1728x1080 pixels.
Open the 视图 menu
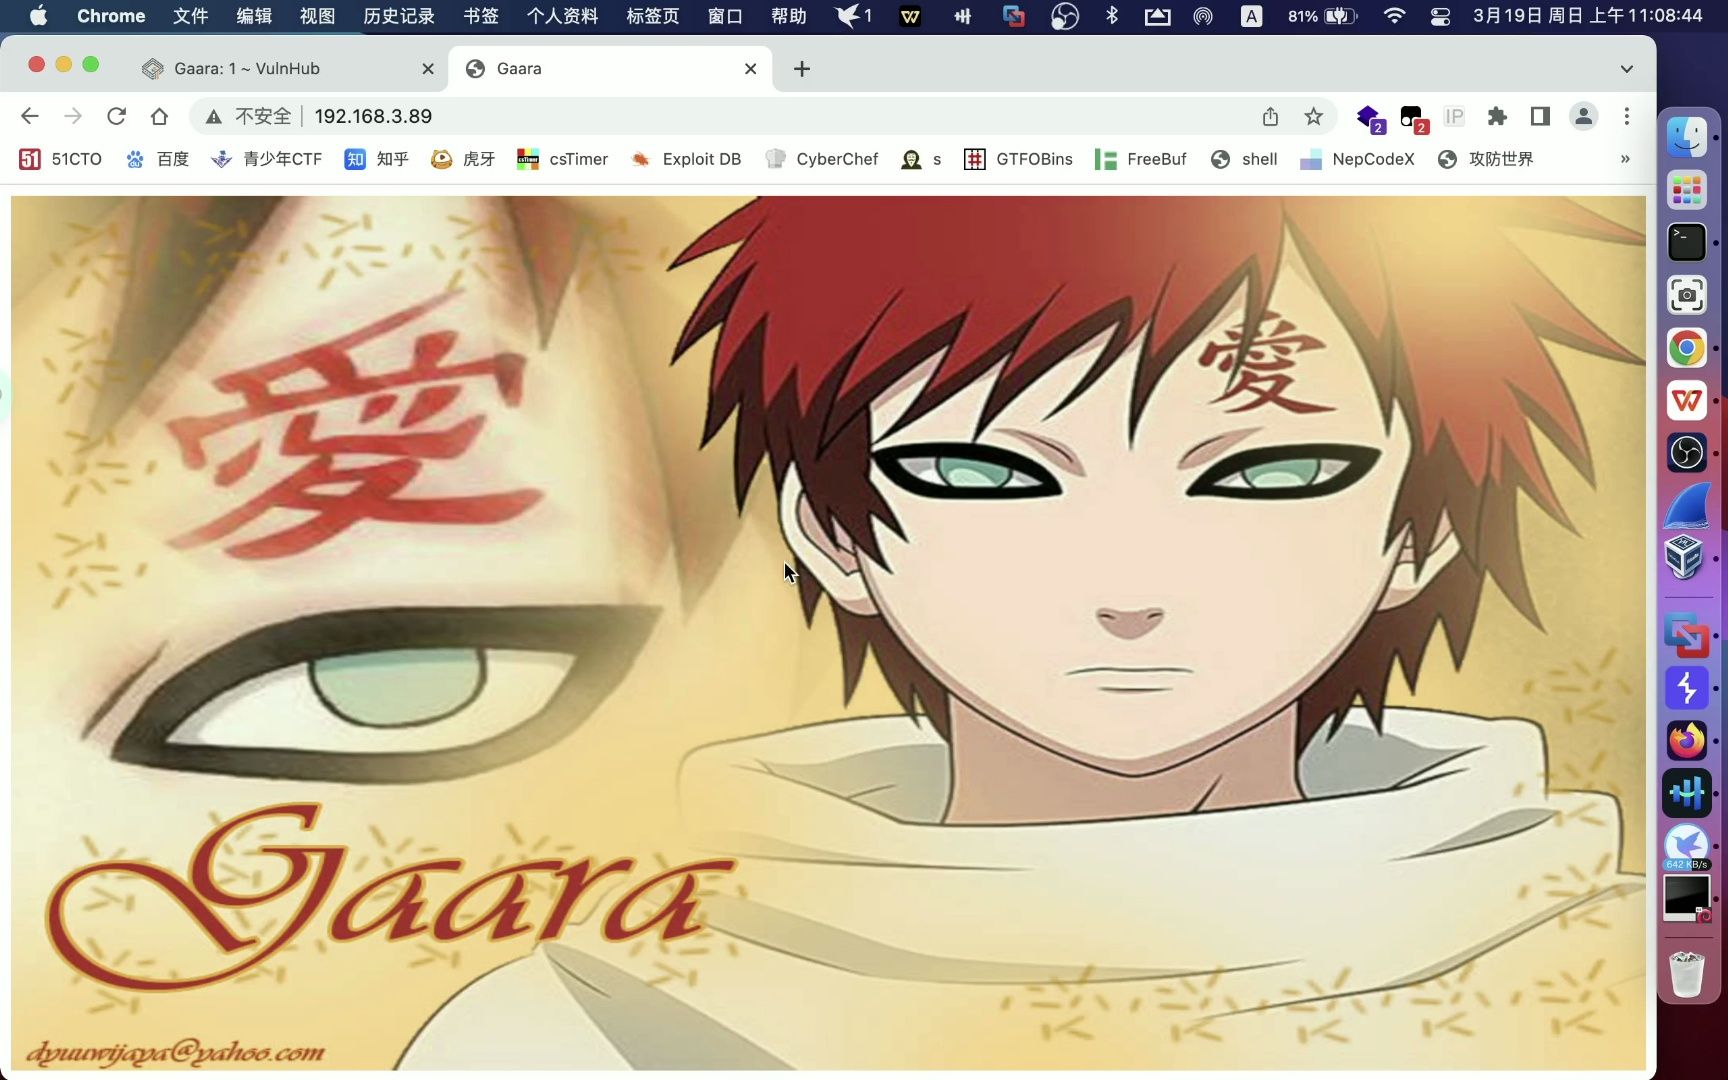[317, 16]
